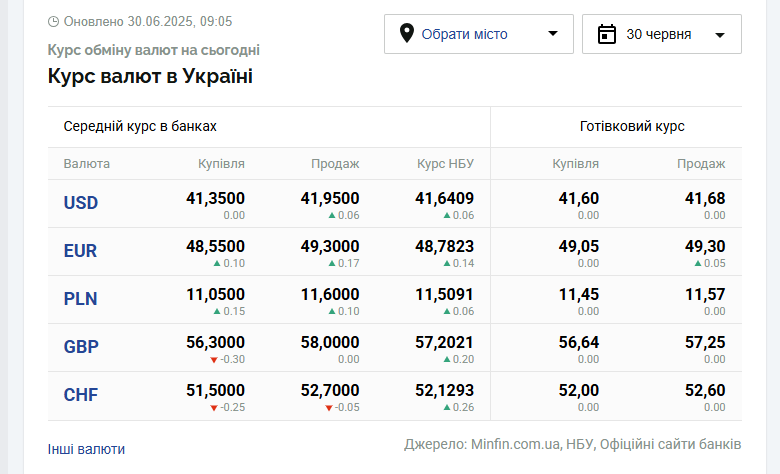This screenshot has height=474, width=780.
Task: Click the Інші валюти link
Action: point(86,449)
